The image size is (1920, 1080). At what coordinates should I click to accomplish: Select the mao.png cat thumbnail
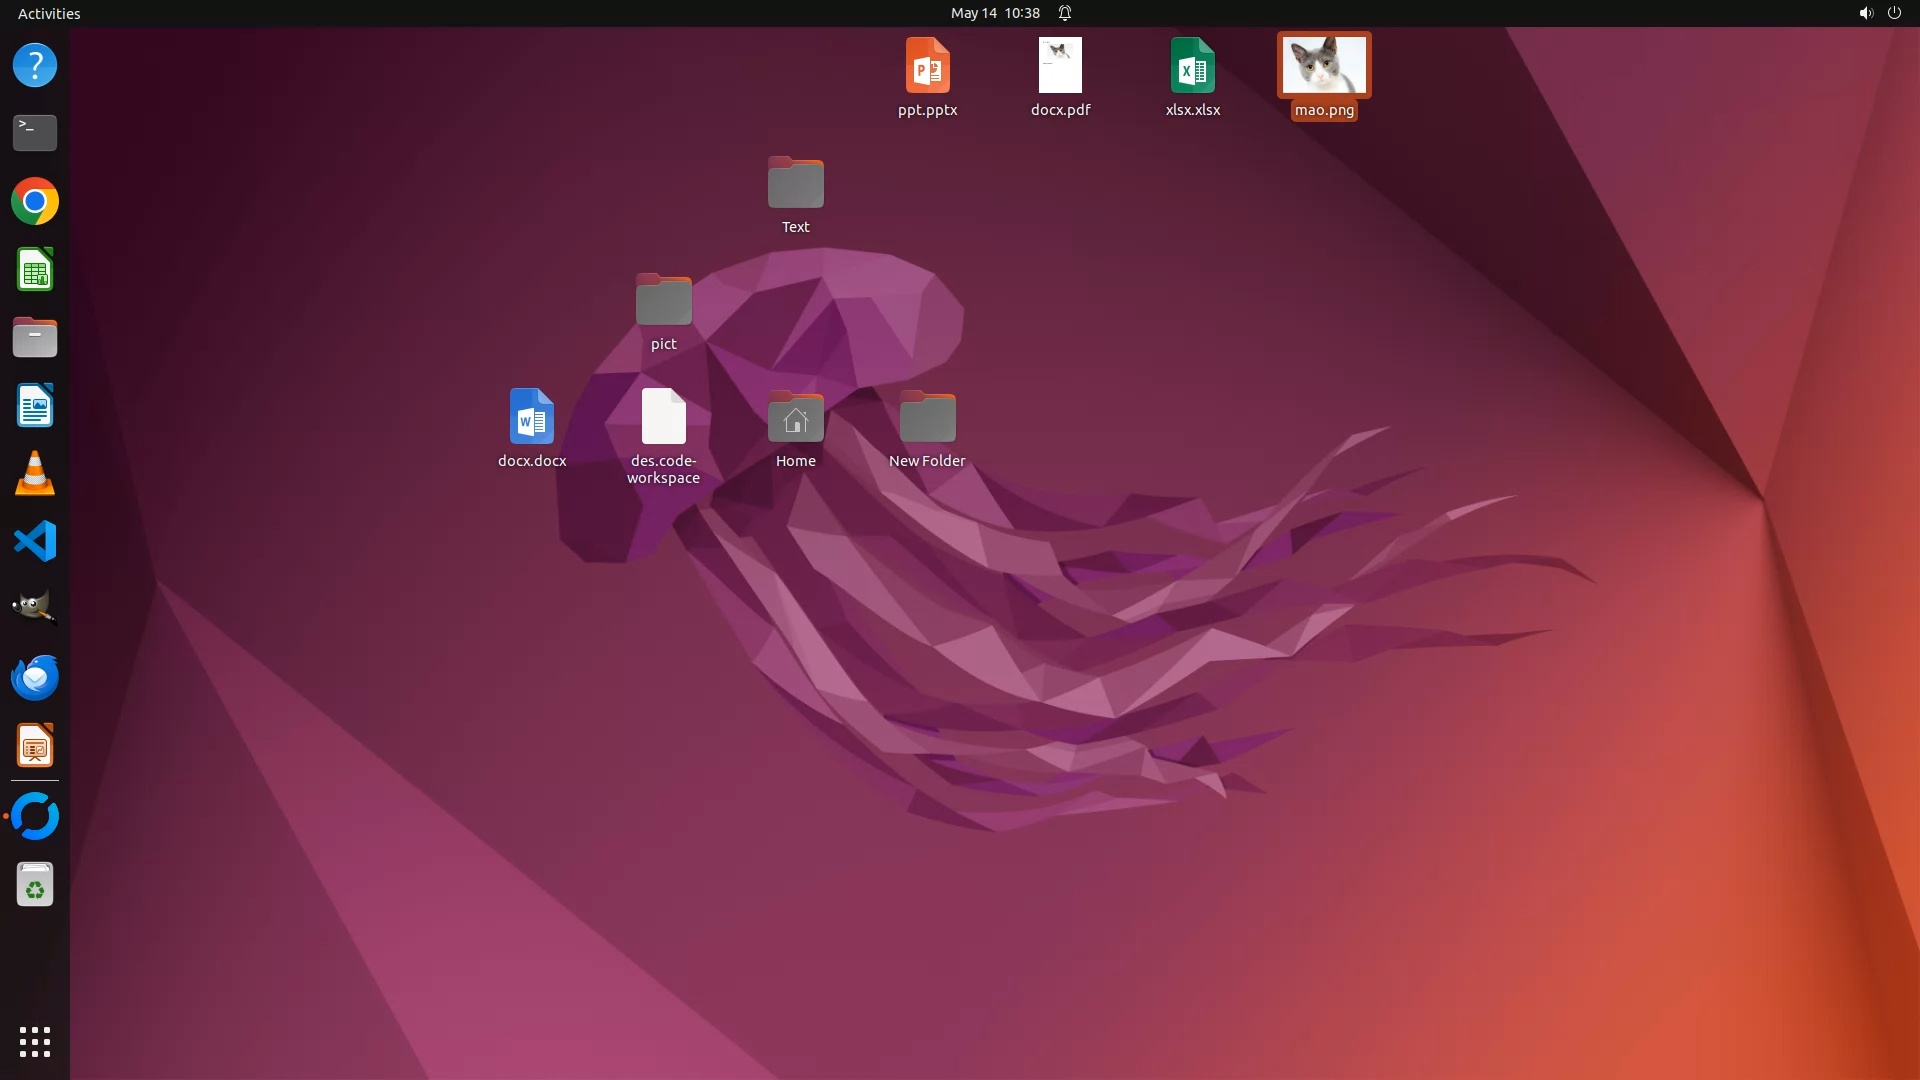pos(1324,66)
